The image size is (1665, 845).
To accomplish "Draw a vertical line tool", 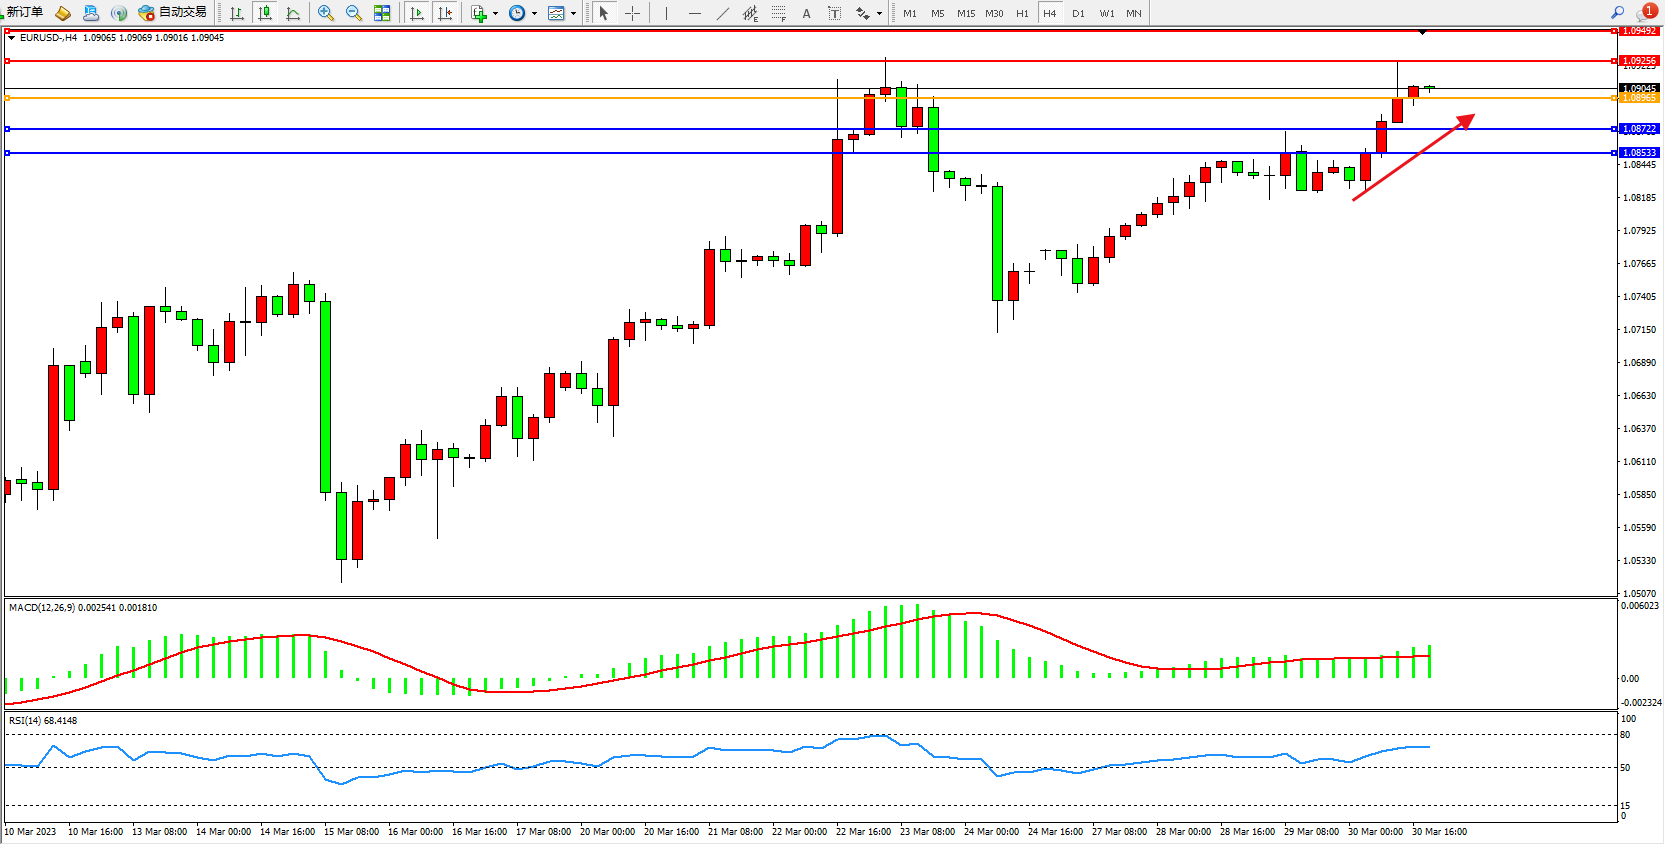I will [666, 13].
